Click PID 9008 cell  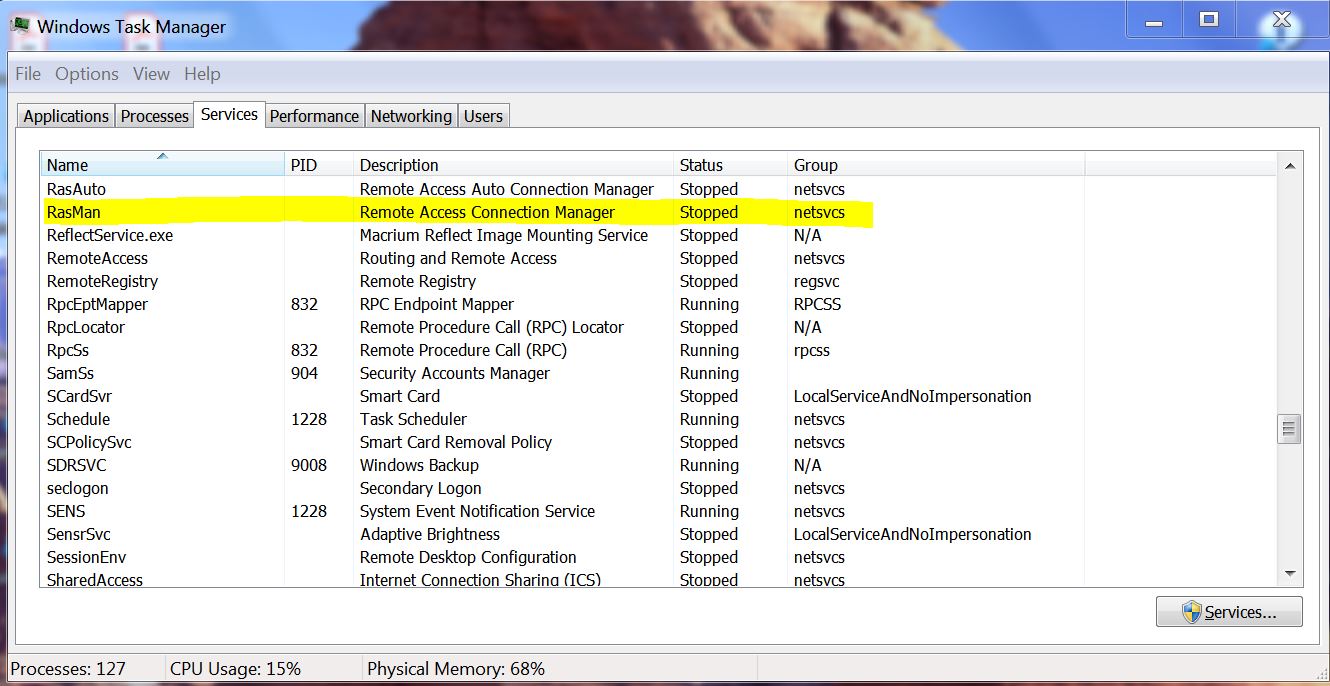pos(309,465)
